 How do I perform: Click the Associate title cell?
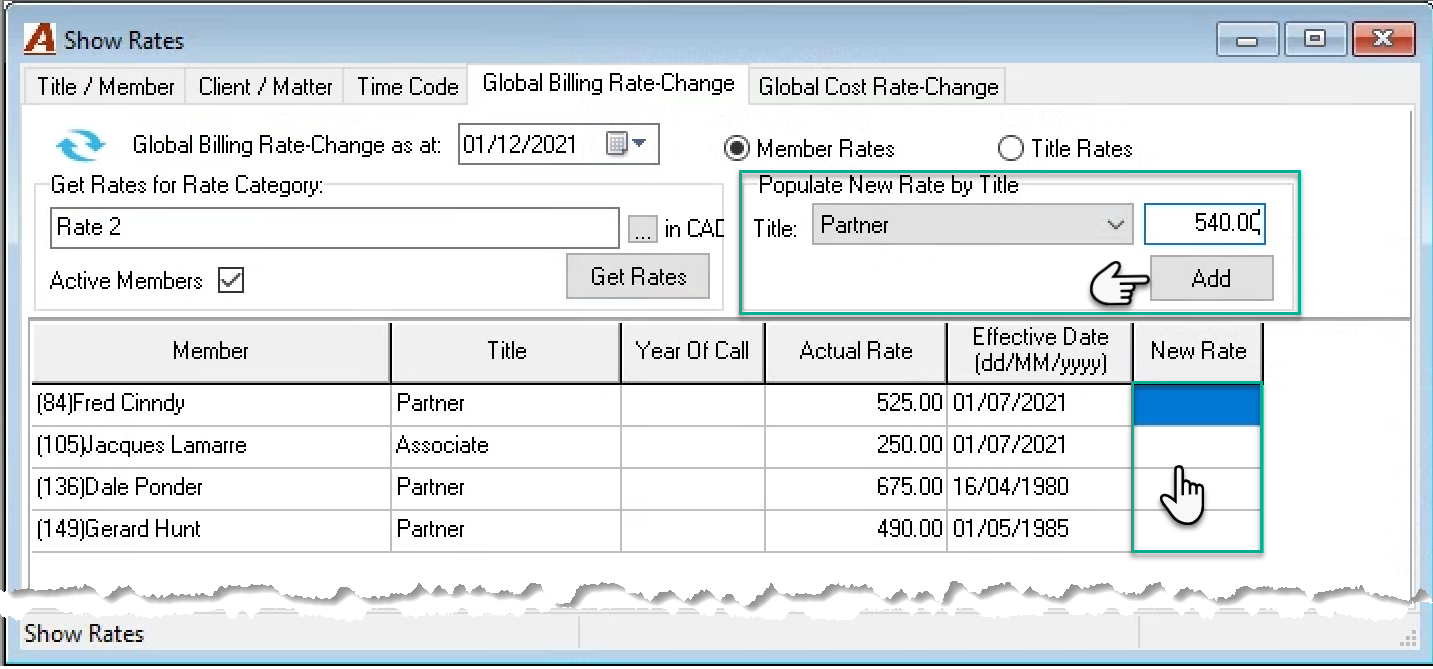pyautogui.click(x=506, y=446)
